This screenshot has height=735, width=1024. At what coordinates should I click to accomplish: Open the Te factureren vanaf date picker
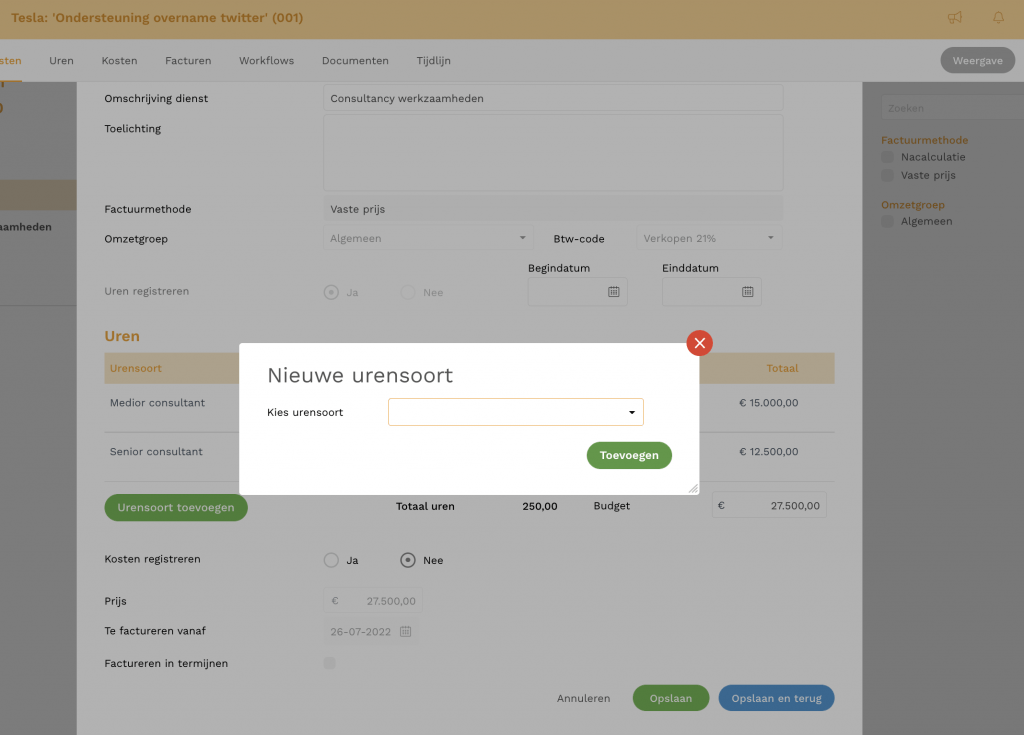pyautogui.click(x=407, y=631)
